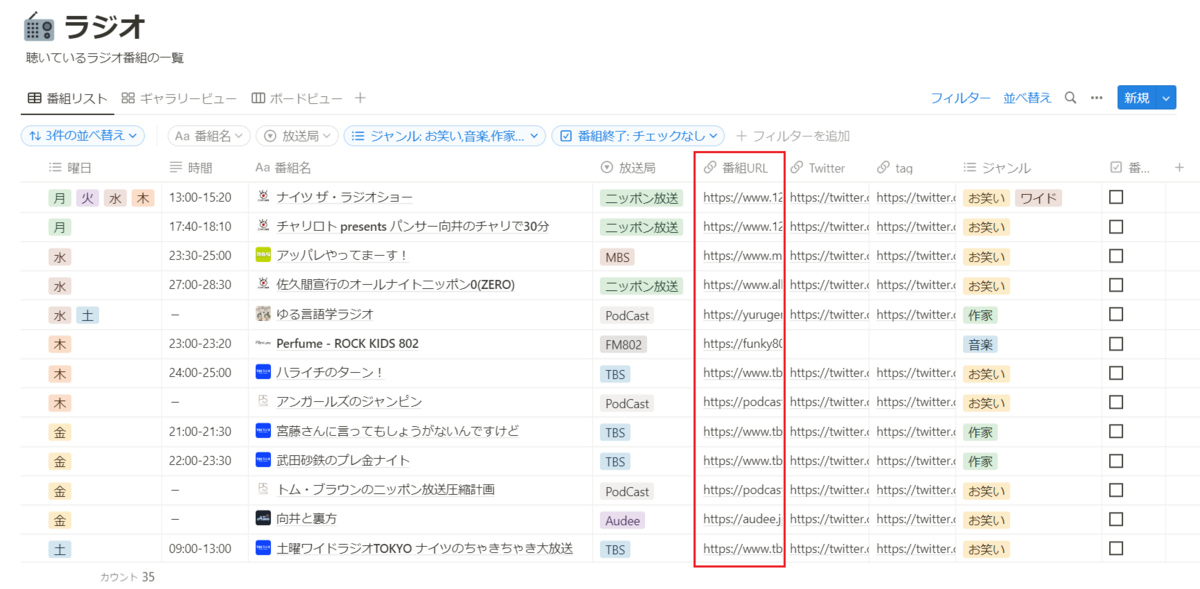Click the 音楽 genre tag
This screenshot has height=589, width=1200.
pyautogui.click(x=980, y=344)
